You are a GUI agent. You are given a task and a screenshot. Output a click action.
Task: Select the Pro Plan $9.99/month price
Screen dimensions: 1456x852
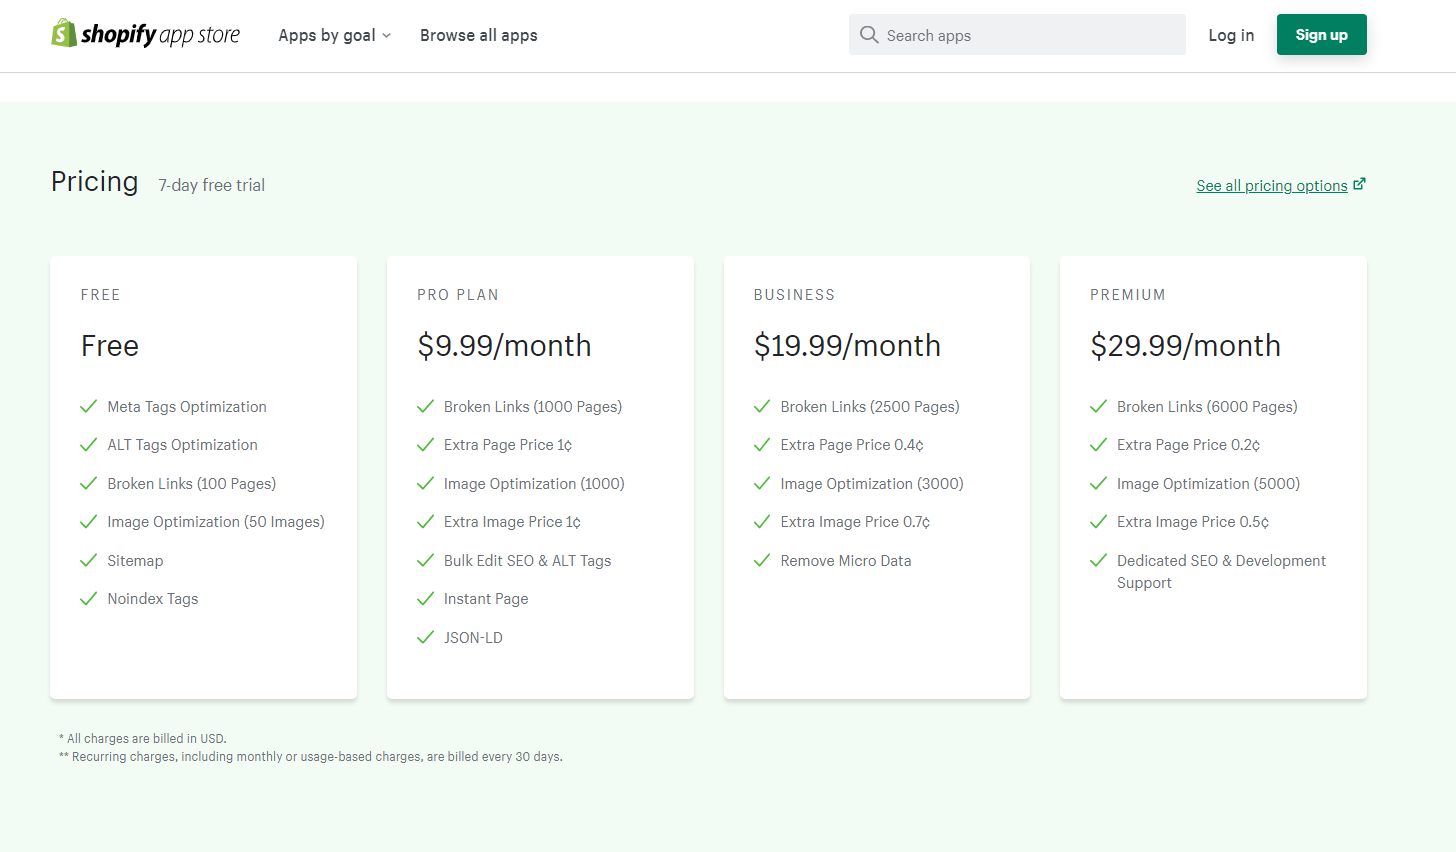click(504, 346)
